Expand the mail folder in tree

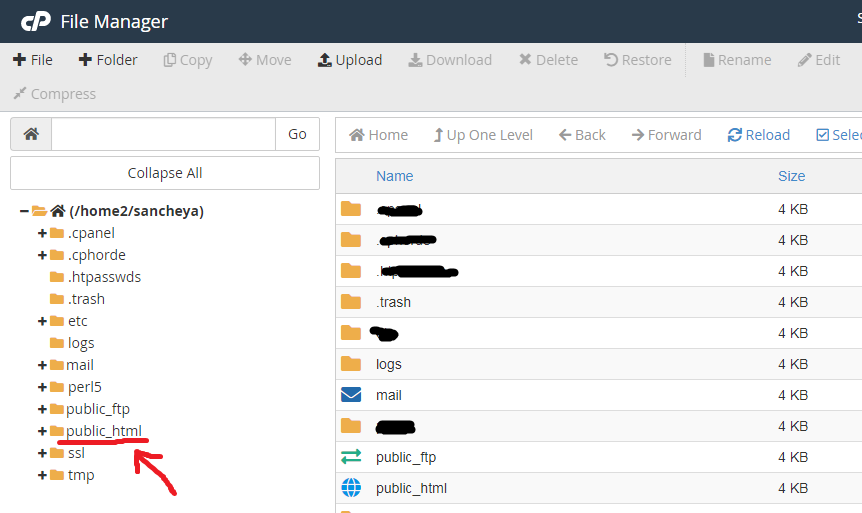click(x=42, y=365)
